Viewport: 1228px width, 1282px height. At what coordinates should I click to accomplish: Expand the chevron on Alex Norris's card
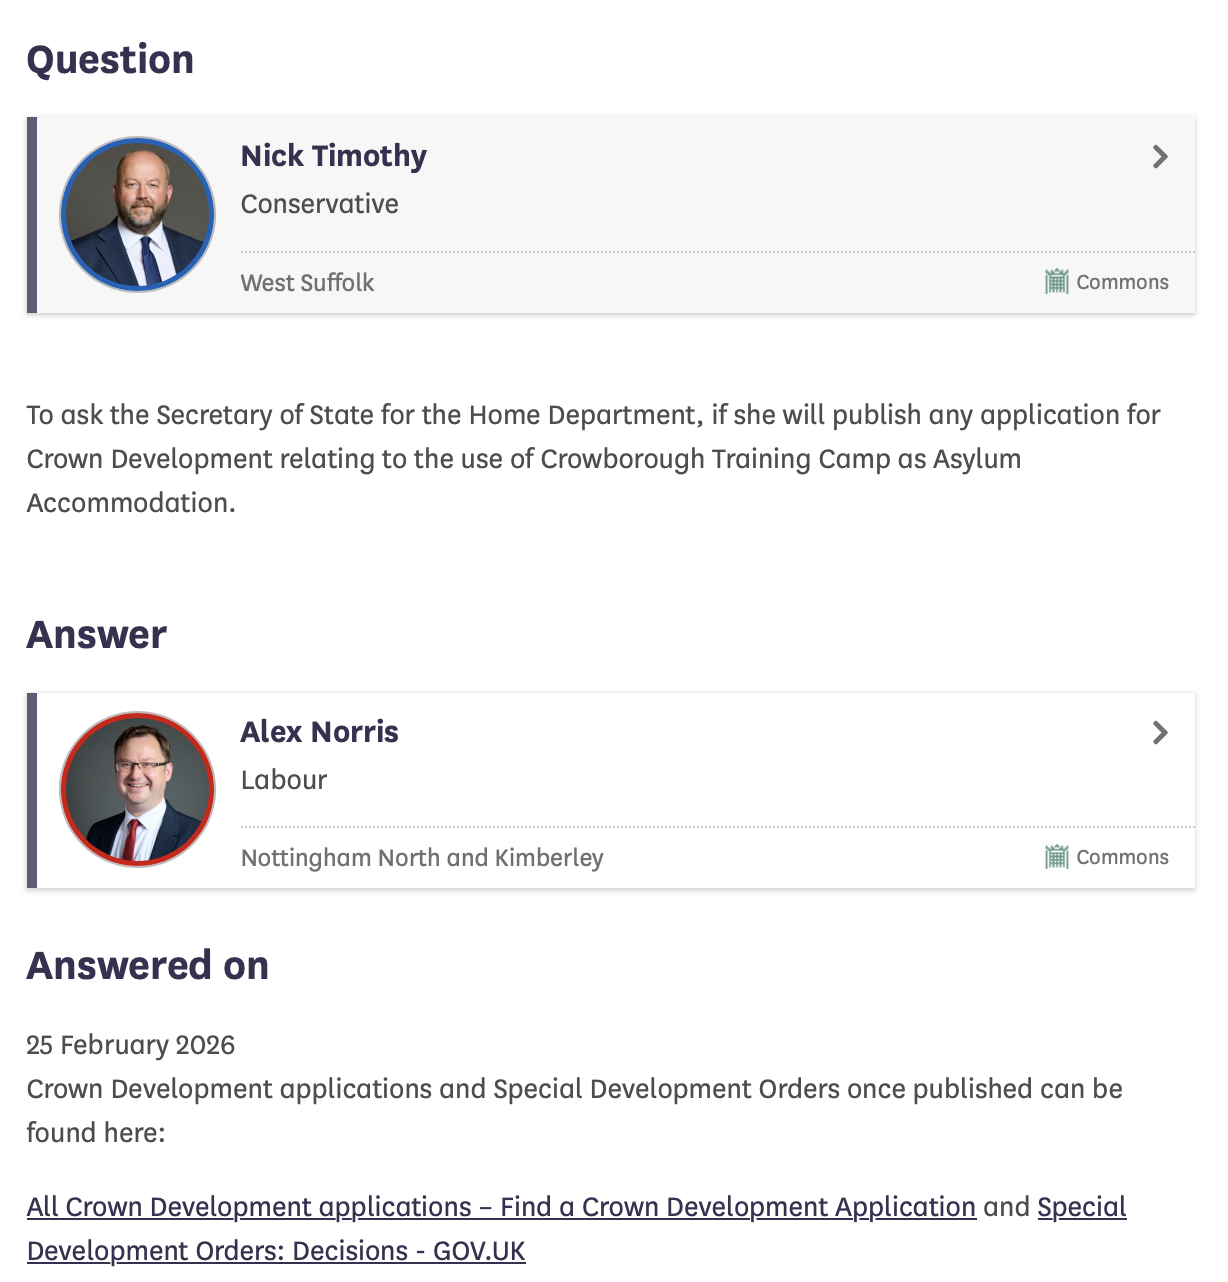point(1160,733)
